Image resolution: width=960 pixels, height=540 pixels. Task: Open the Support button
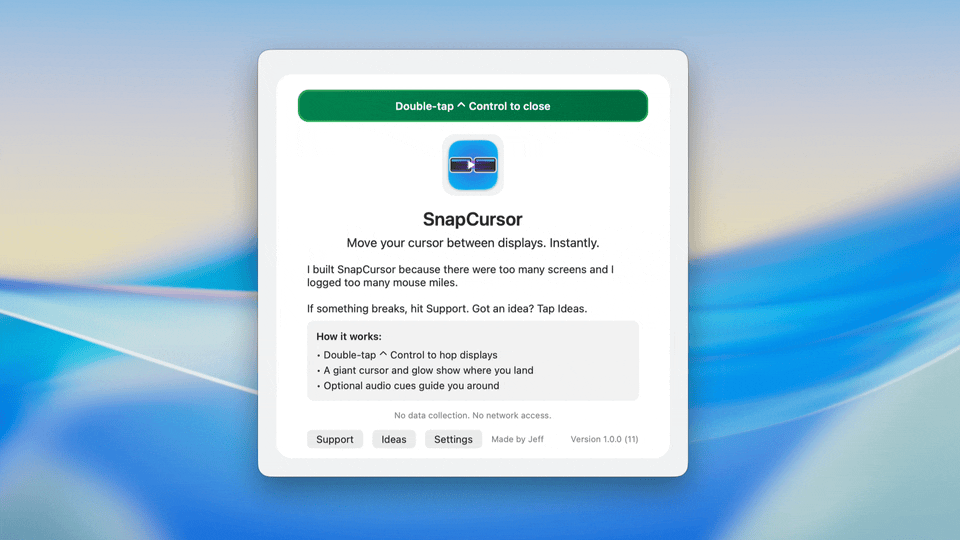click(335, 439)
